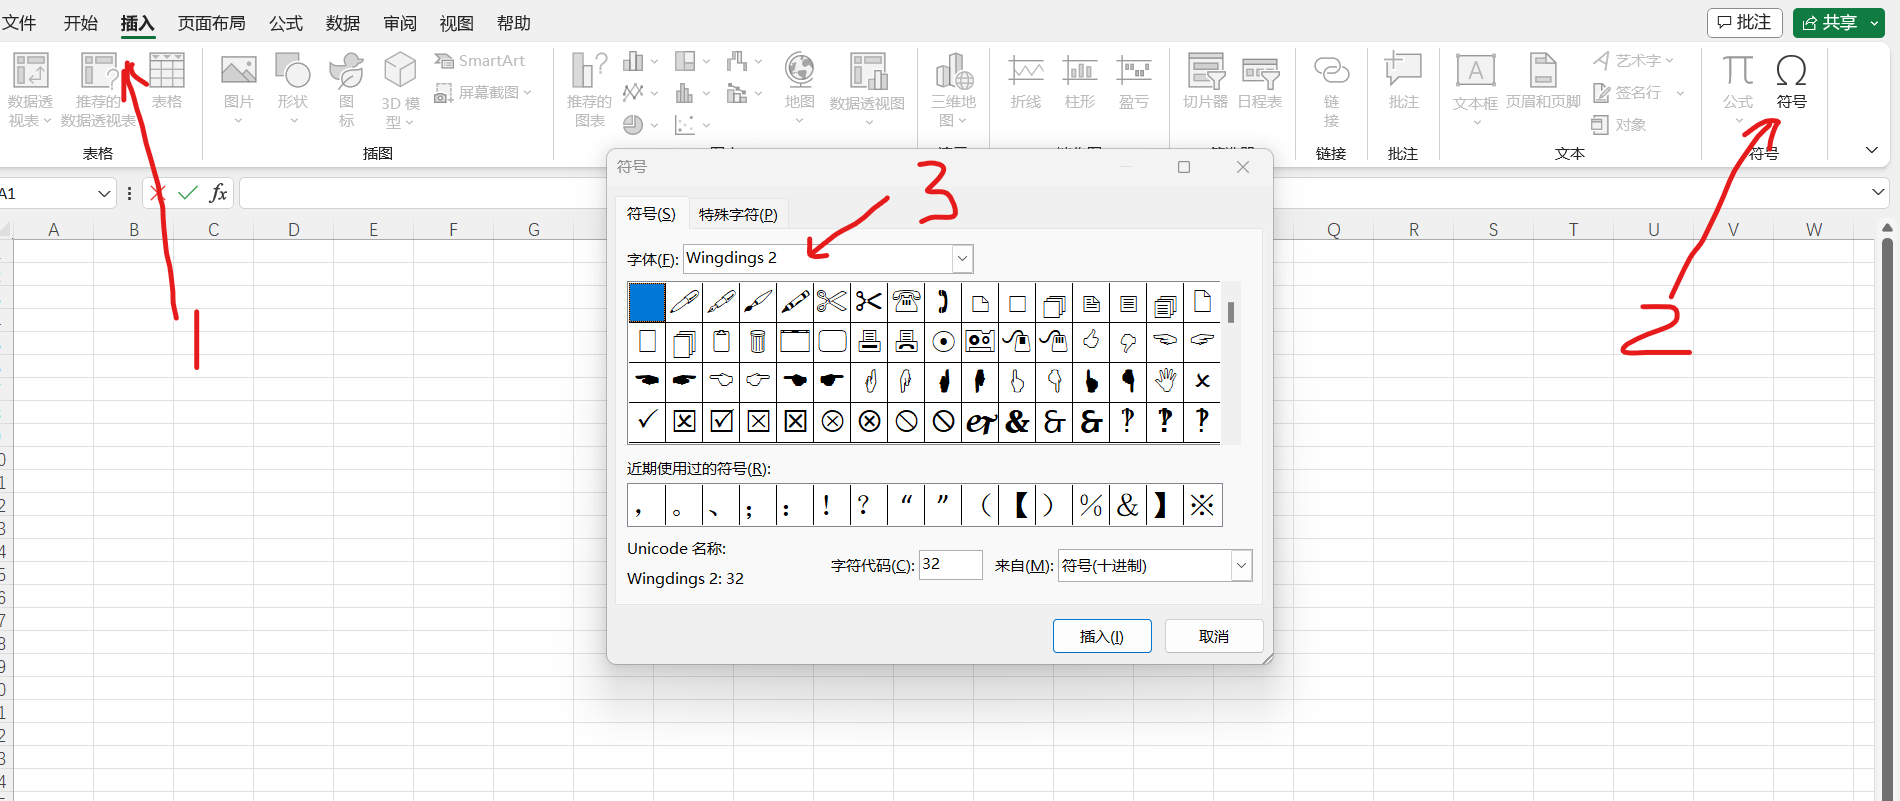This screenshot has width=1900, height=801.
Task: Switch to the 页面布局 tab
Action: click(x=212, y=23)
